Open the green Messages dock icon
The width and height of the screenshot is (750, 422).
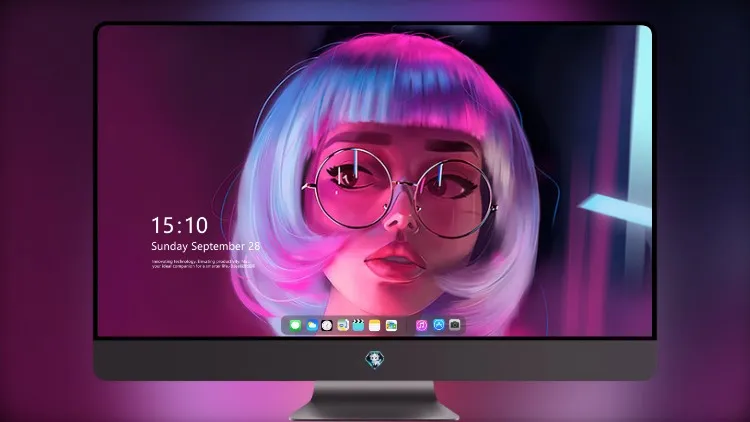coord(295,326)
